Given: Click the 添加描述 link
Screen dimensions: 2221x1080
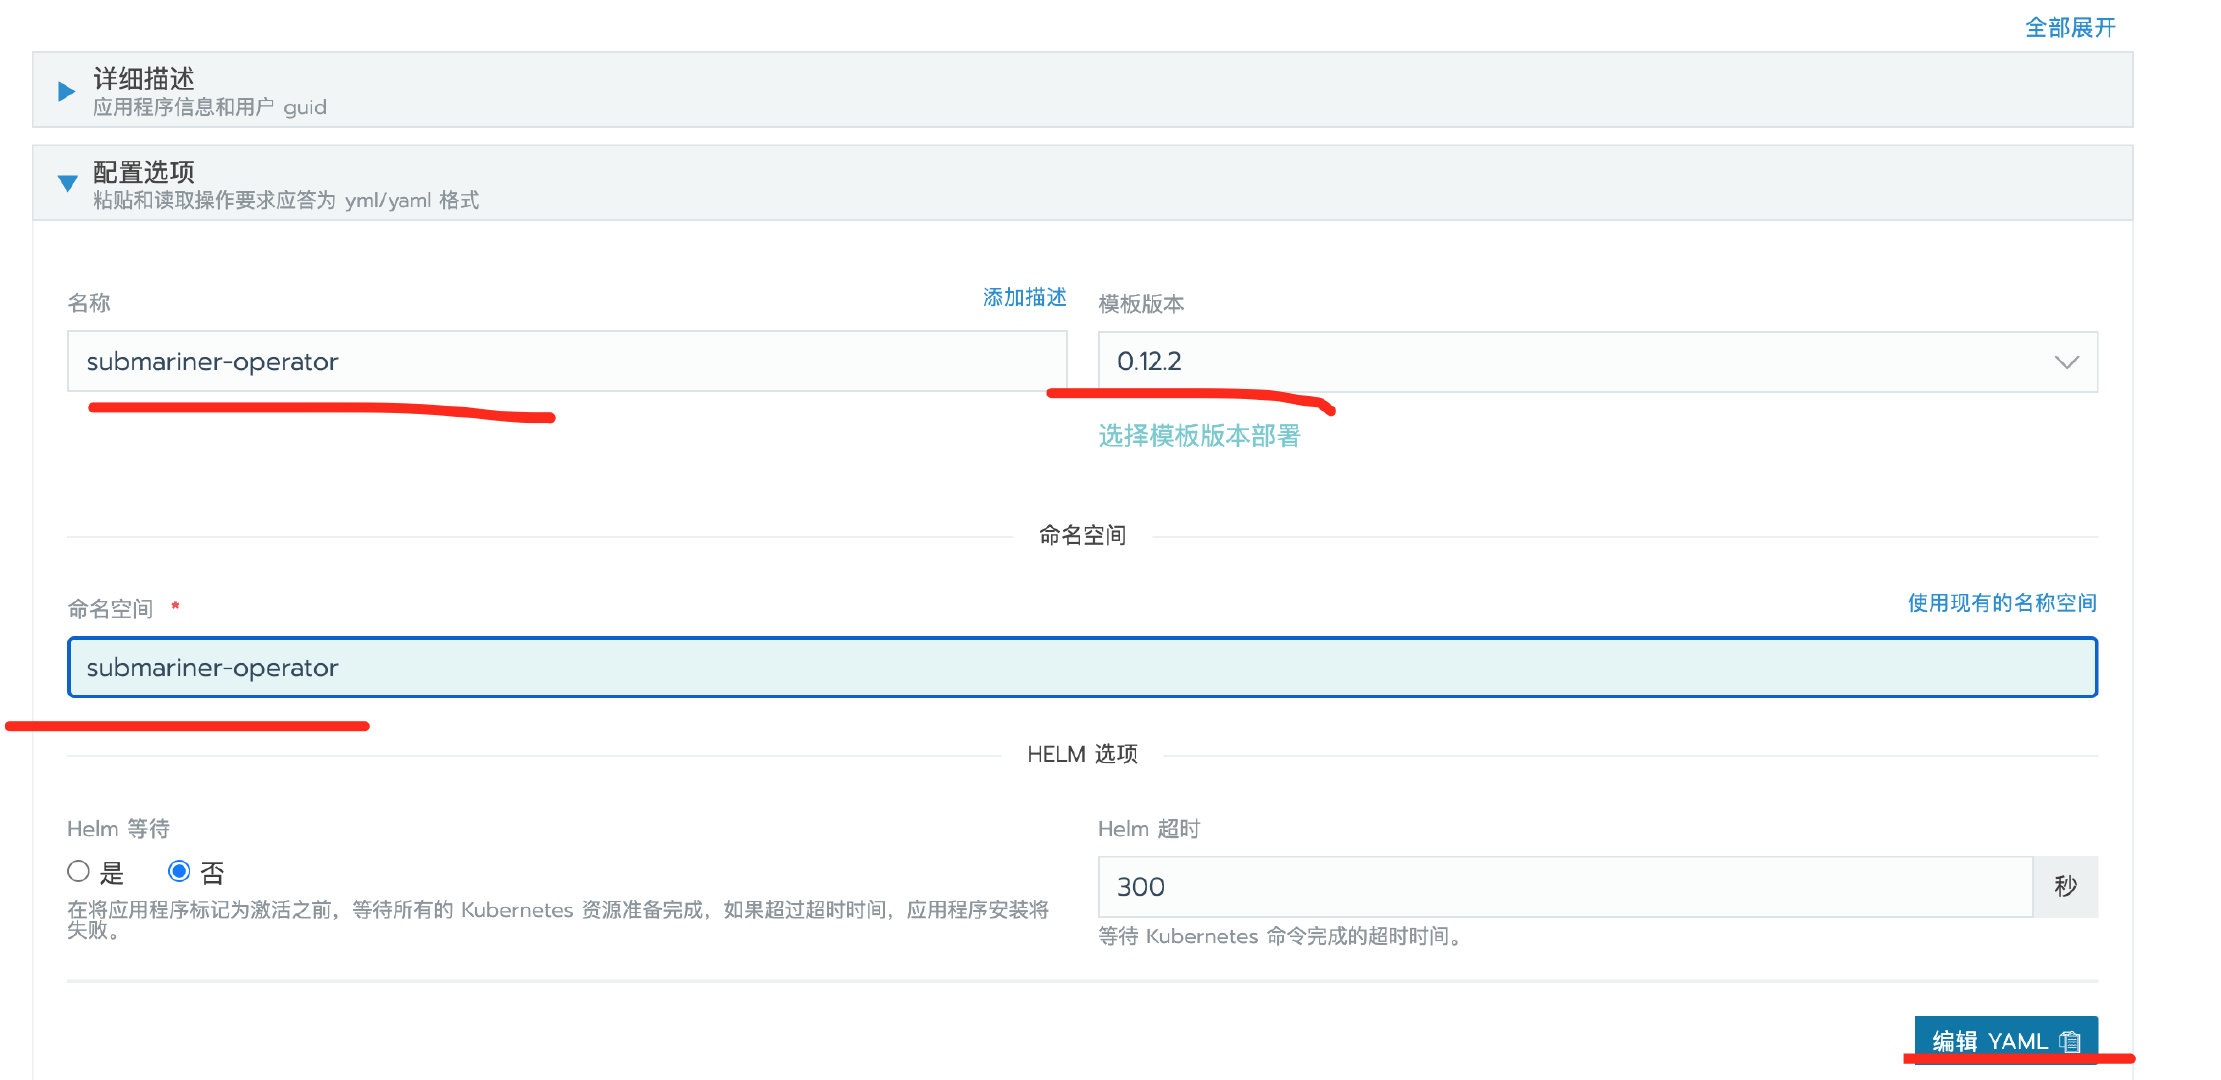Looking at the screenshot, I should click(1024, 298).
